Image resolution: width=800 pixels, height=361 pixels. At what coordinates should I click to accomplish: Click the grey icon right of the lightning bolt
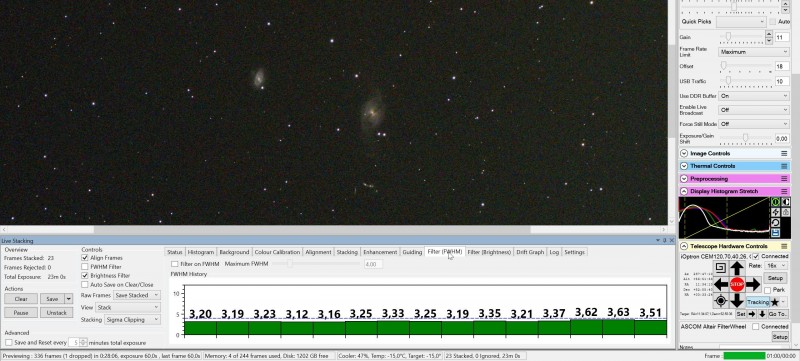pos(786,212)
